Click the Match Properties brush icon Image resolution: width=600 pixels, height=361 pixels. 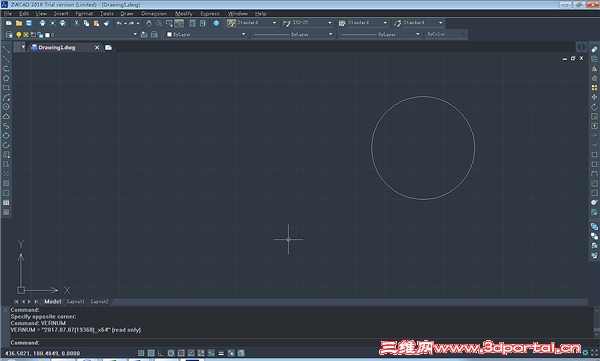click(x=106, y=23)
